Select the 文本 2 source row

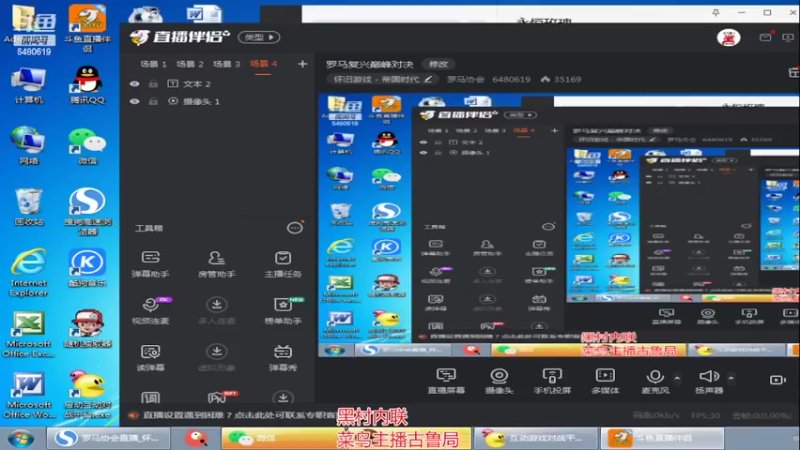pyautogui.click(x=217, y=84)
